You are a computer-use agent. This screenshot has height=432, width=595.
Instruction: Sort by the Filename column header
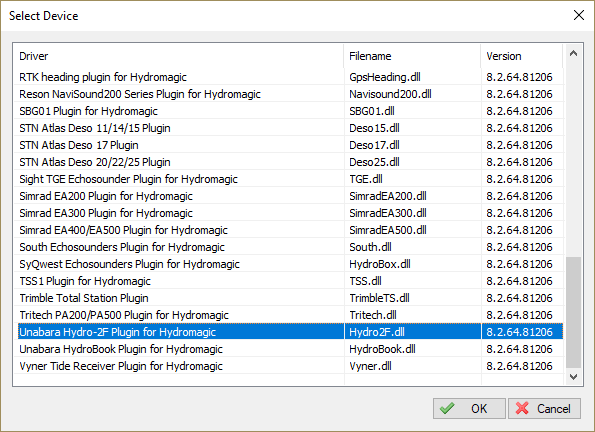coord(412,56)
